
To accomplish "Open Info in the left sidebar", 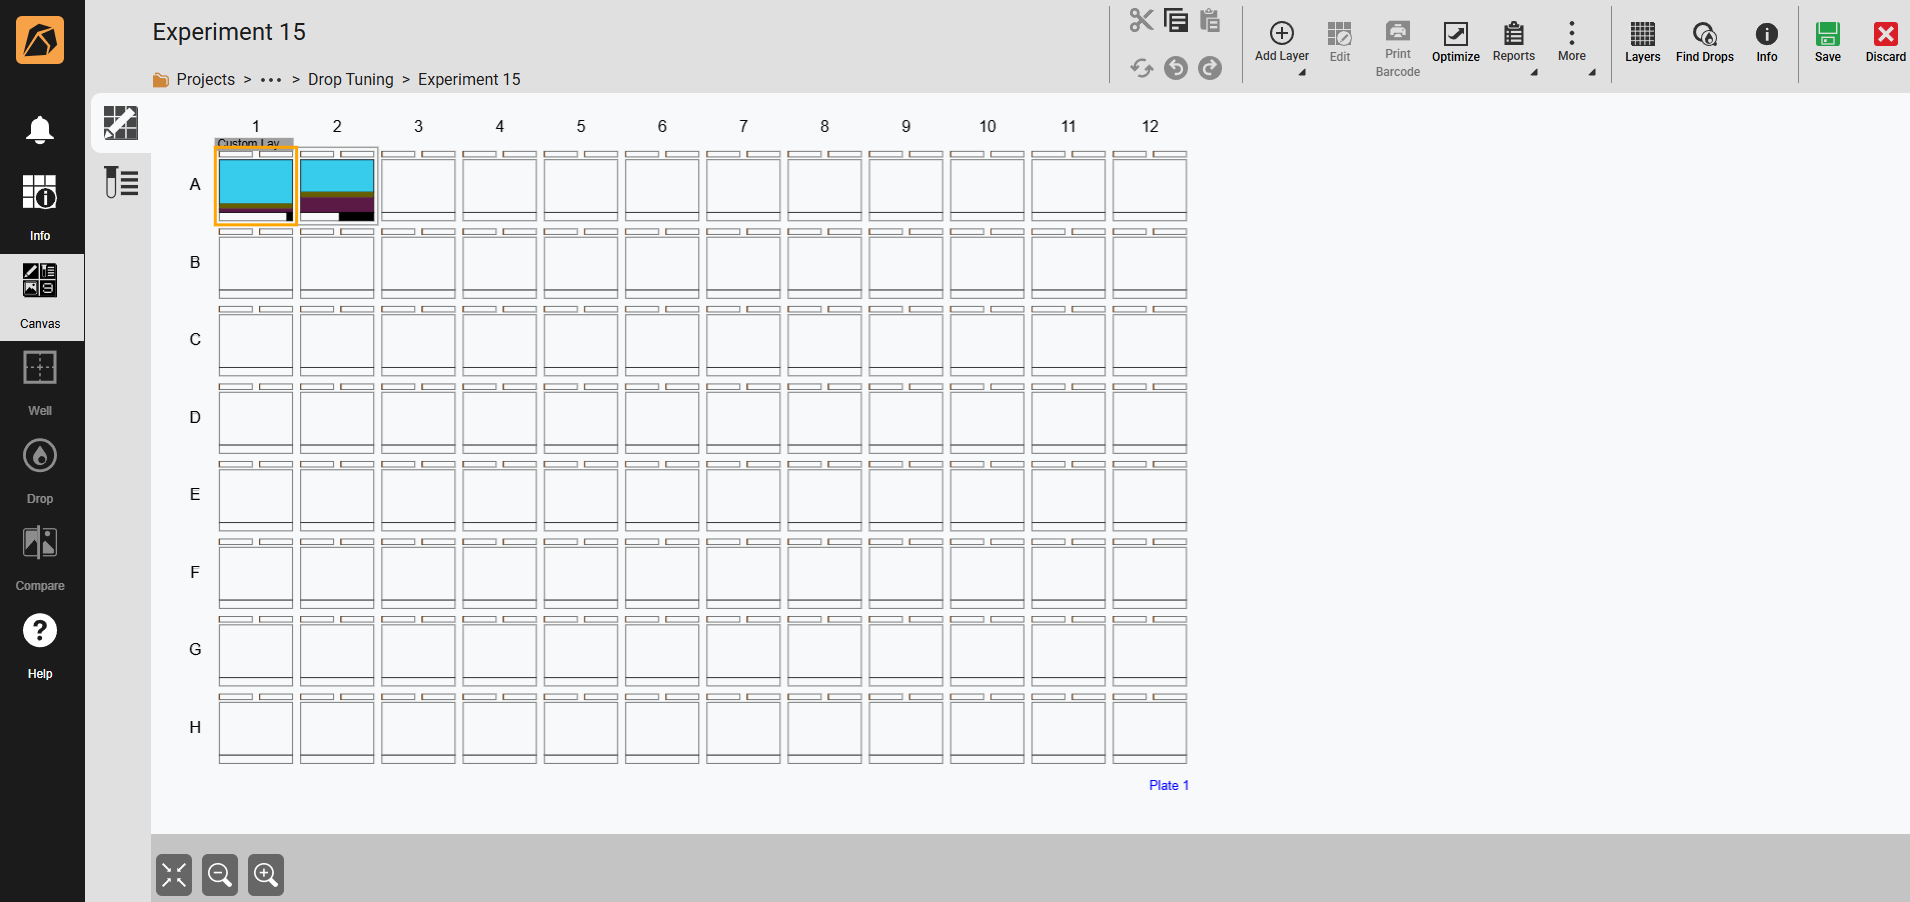I will 40,207.
